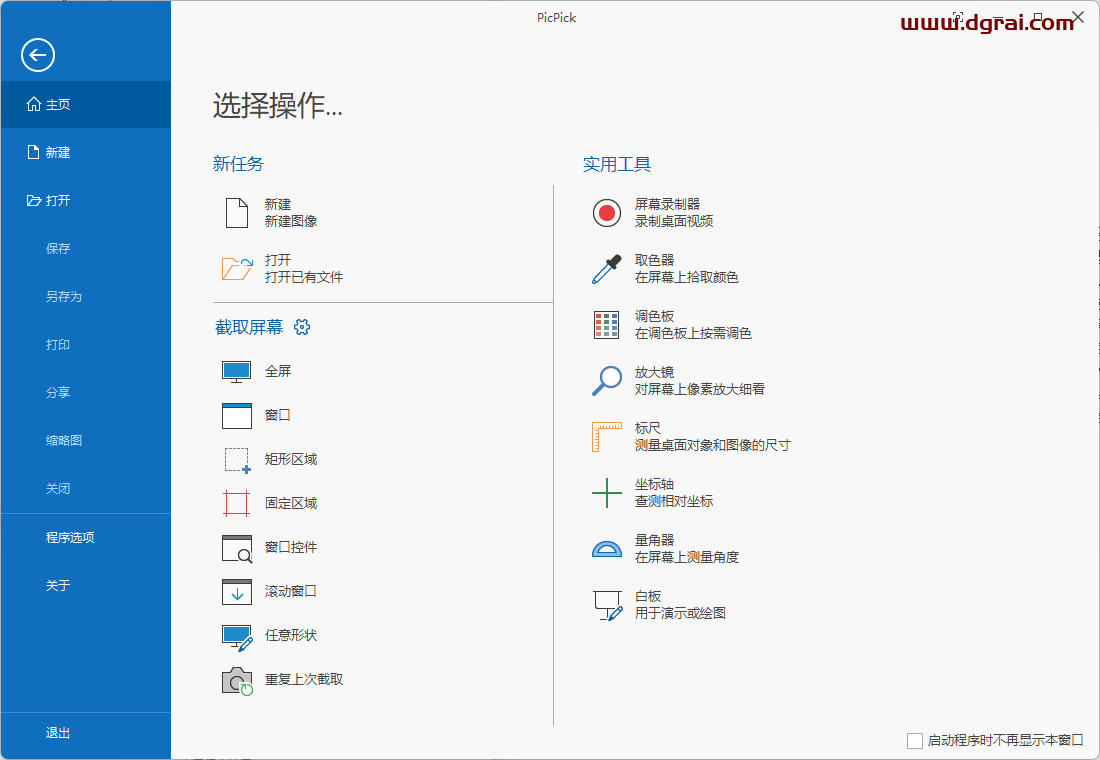The width and height of the screenshot is (1100, 760).
Task: Click 查测相对坐标 description text
Action: (x=673, y=501)
